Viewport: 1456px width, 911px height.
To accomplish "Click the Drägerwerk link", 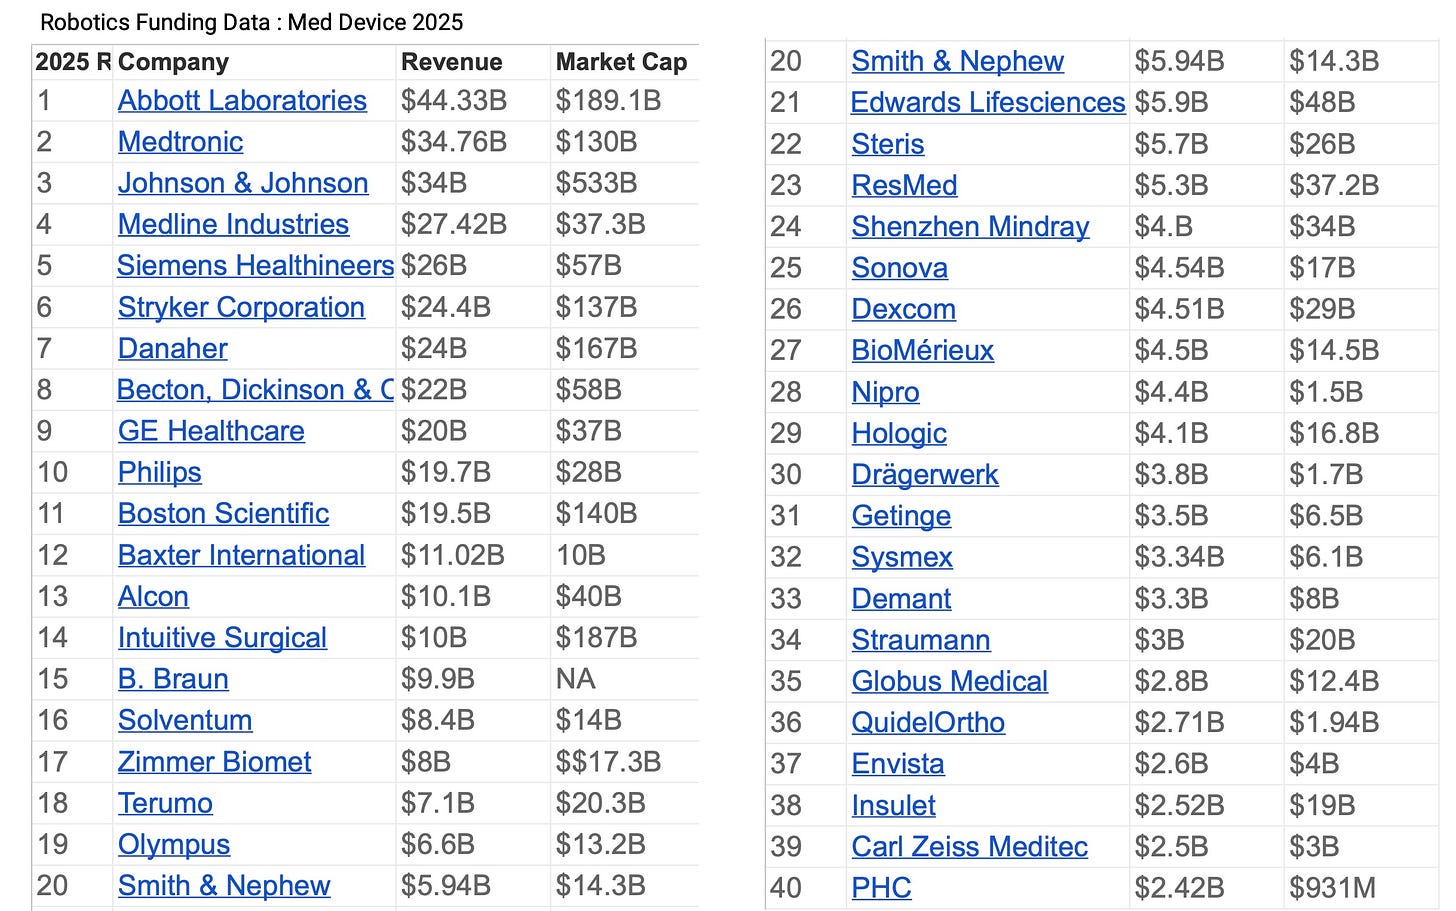I will point(925,475).
